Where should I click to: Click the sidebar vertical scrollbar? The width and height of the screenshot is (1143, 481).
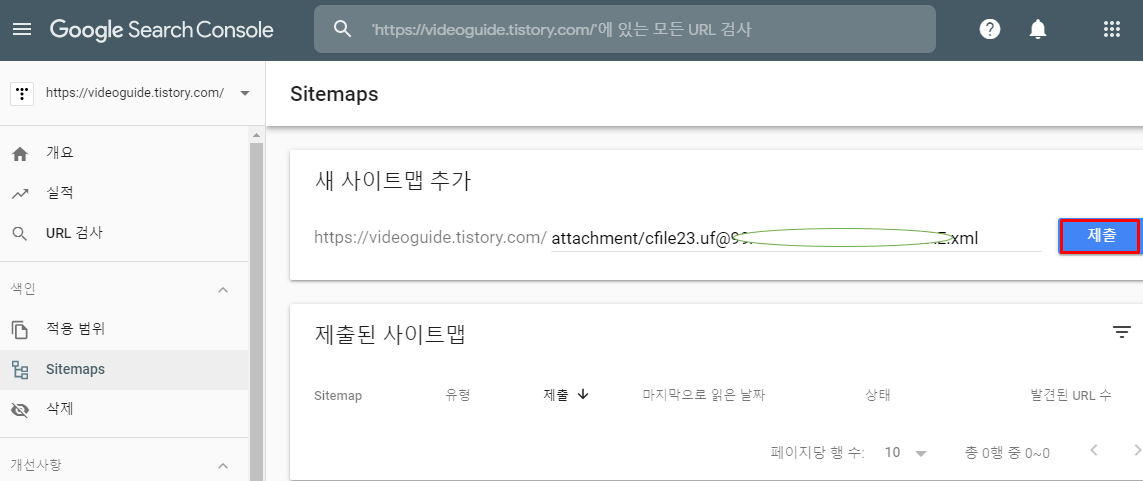pyautogui.click(x=256, y=312)
